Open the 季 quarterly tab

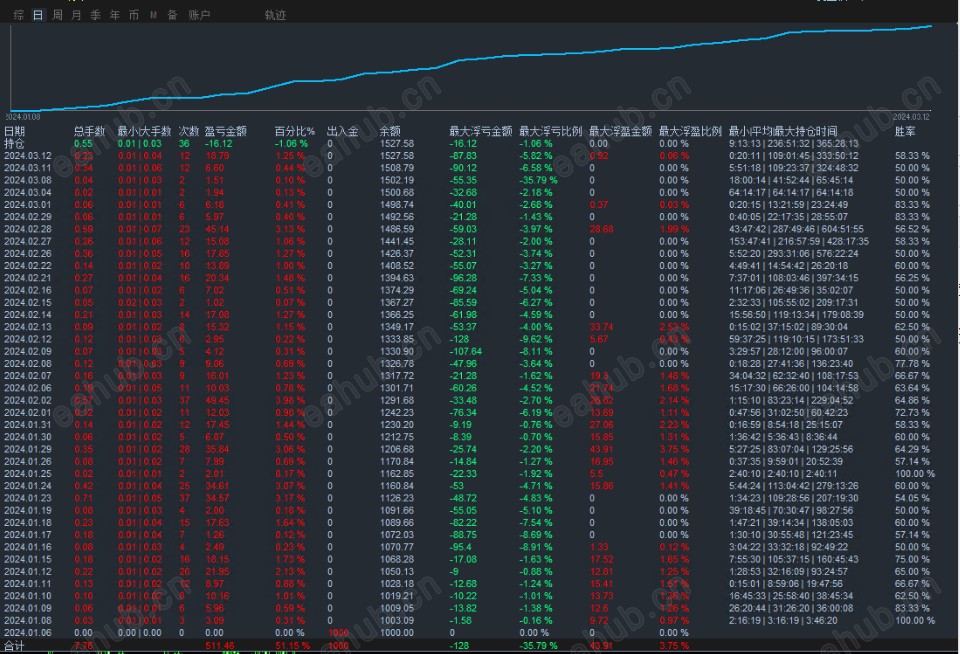[96, 15]
